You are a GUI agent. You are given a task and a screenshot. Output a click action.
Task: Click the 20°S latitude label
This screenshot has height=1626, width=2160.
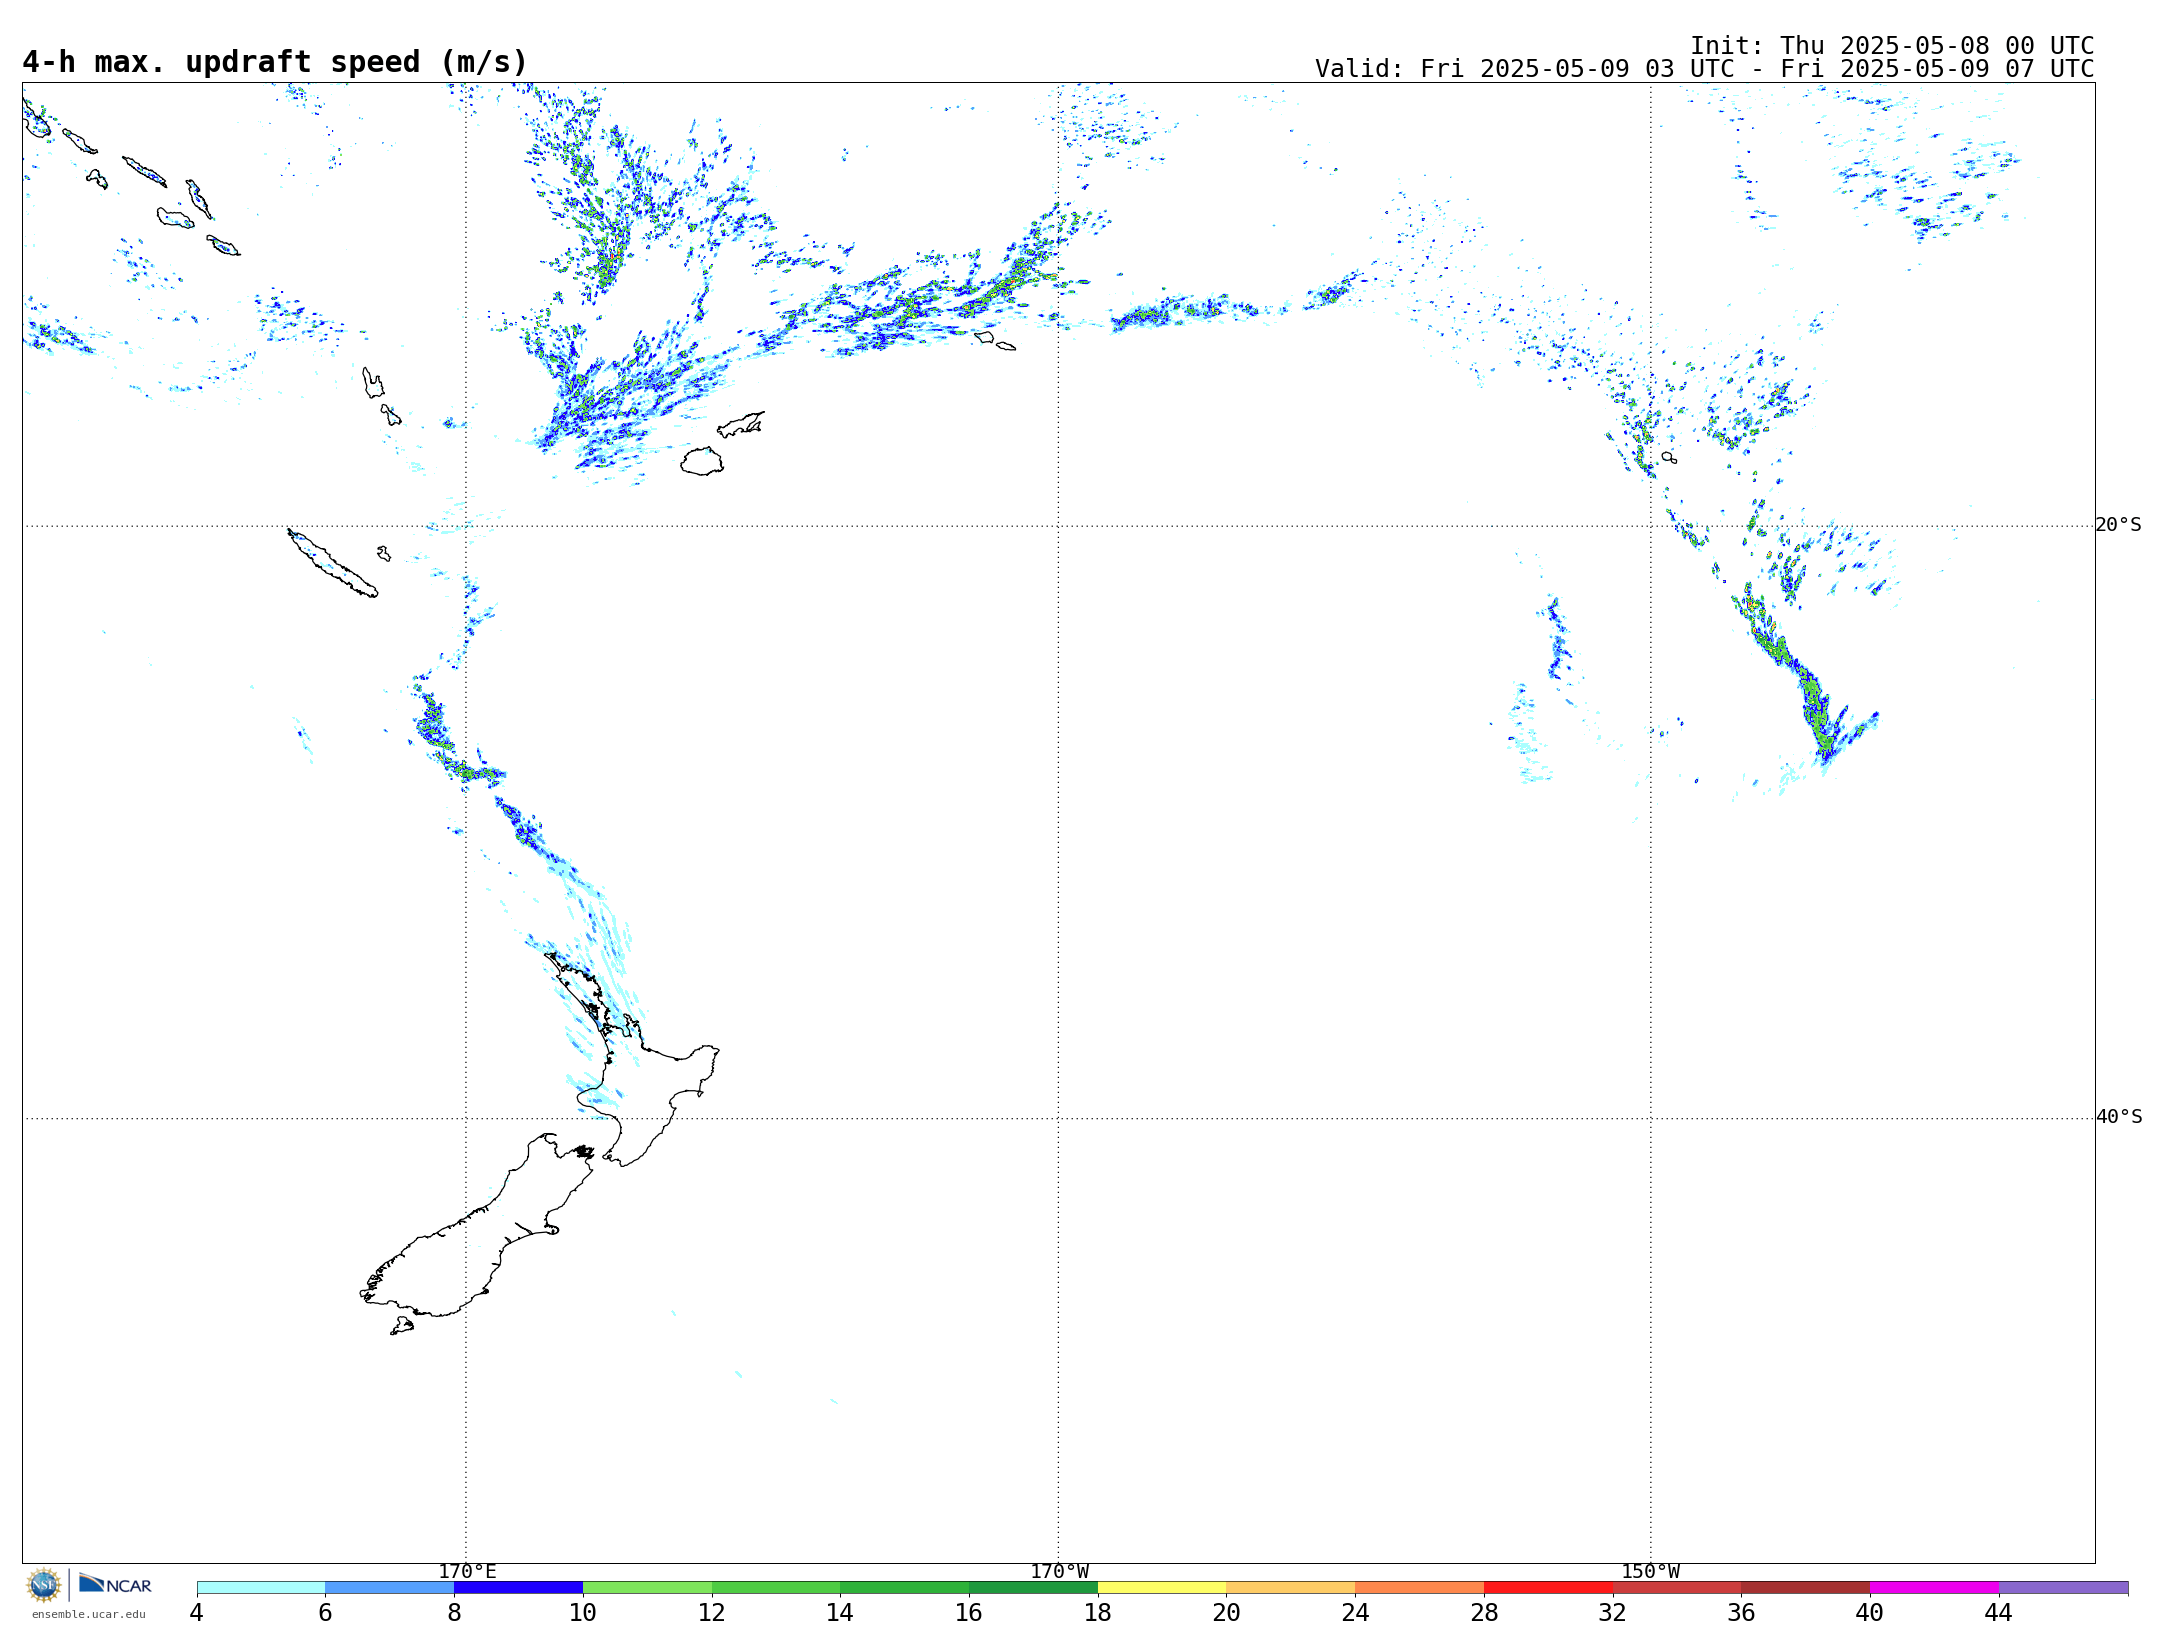coord(2118,525)
